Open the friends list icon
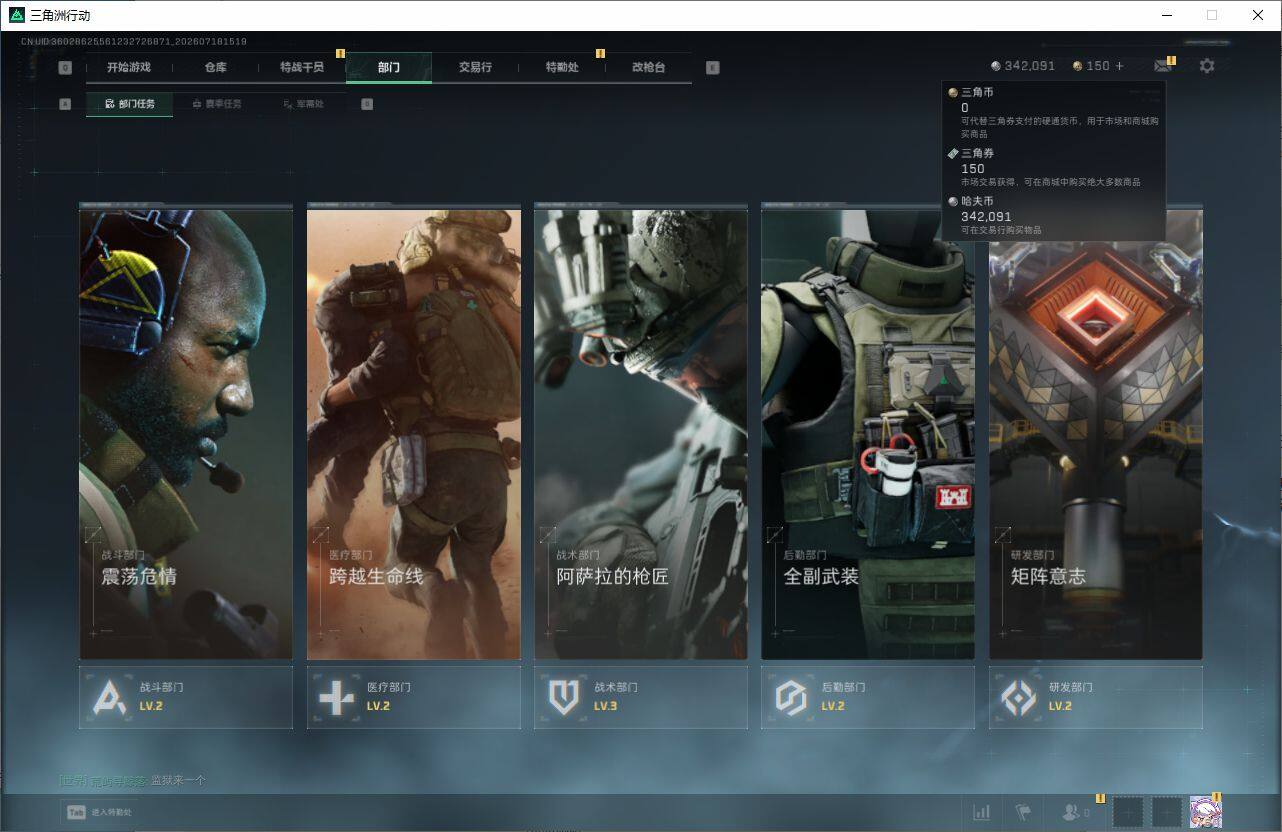The image size is (1282, 832). (1076, 812)
